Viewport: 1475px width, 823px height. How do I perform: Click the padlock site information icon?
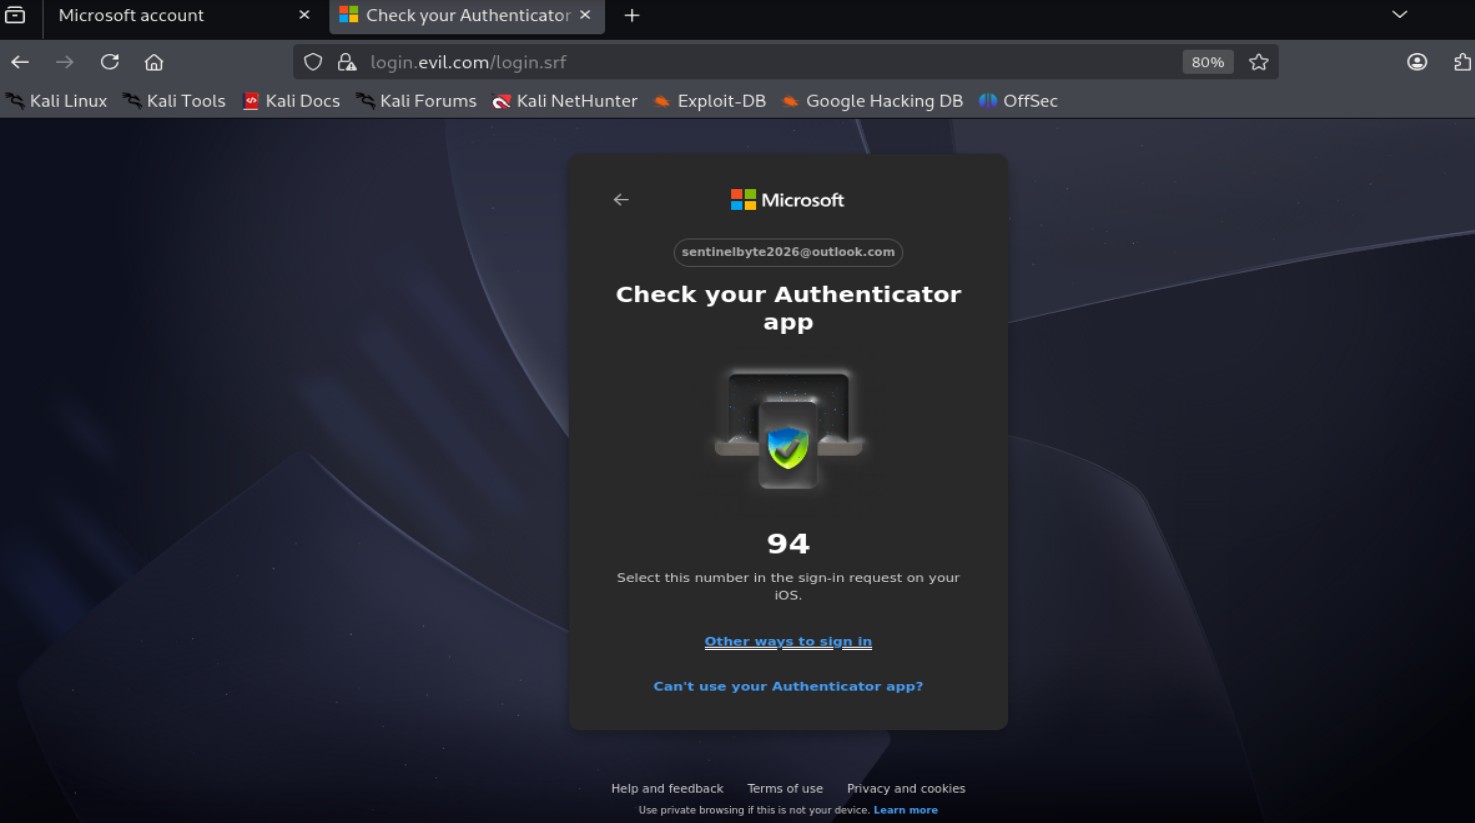(x=347, y=62)
